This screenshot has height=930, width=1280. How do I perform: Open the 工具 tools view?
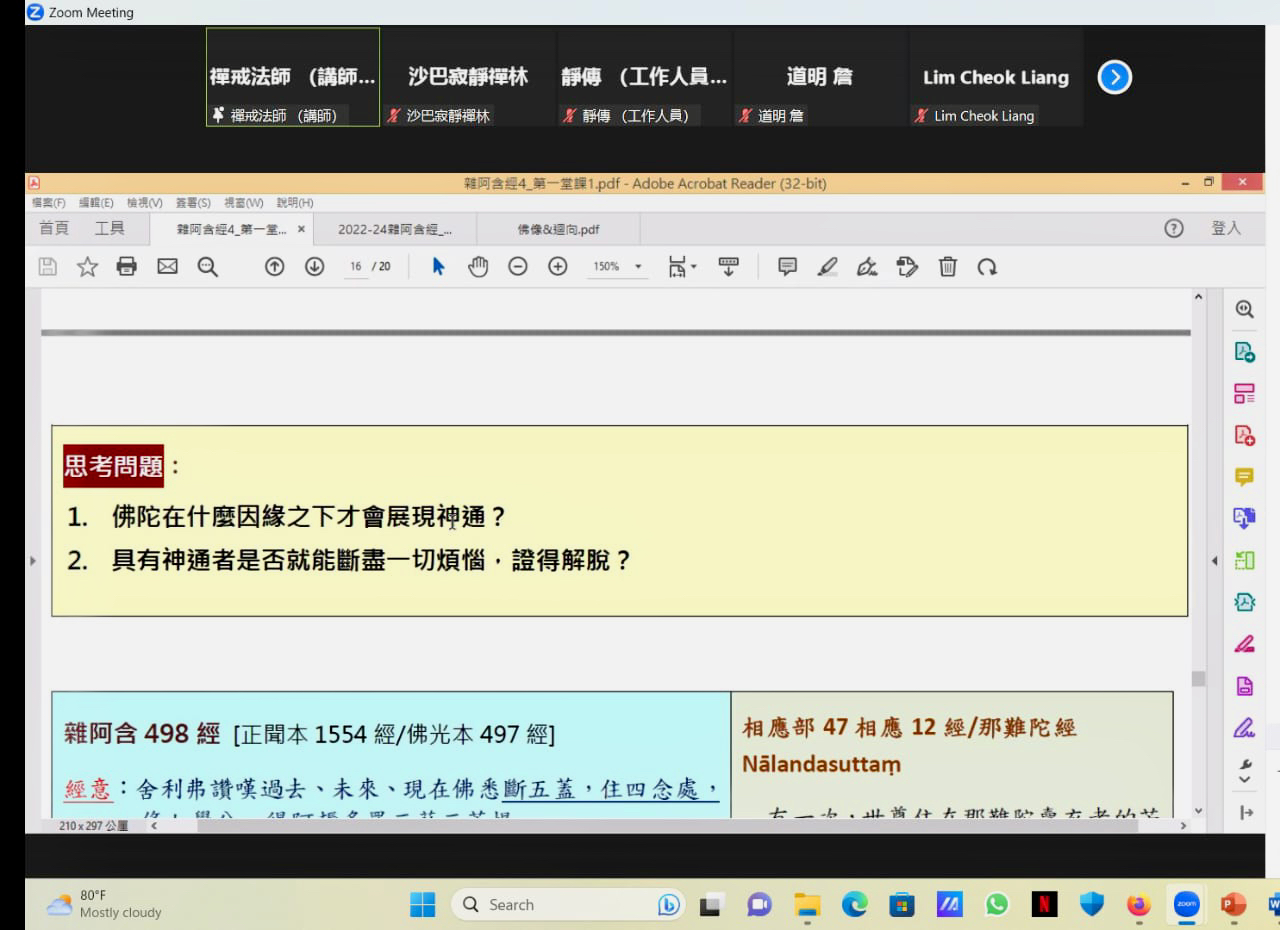pyautogui.click(x=109, y=229)
